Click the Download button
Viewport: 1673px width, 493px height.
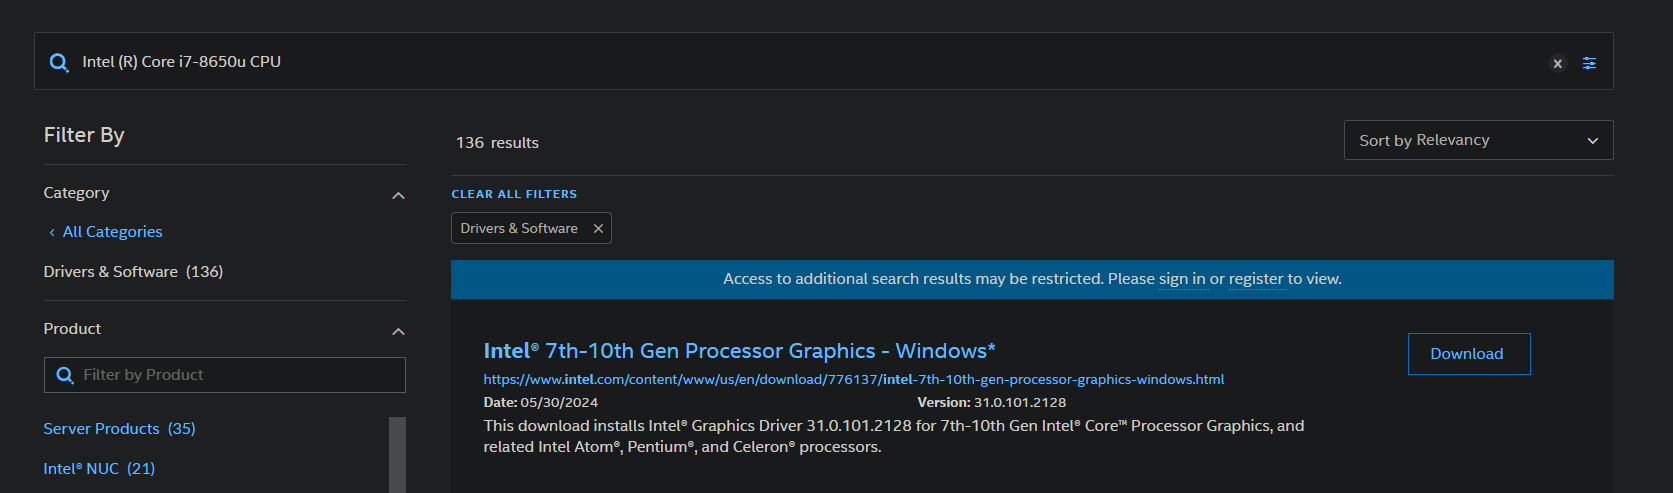pyautogui.click(x=1469, y=354)
